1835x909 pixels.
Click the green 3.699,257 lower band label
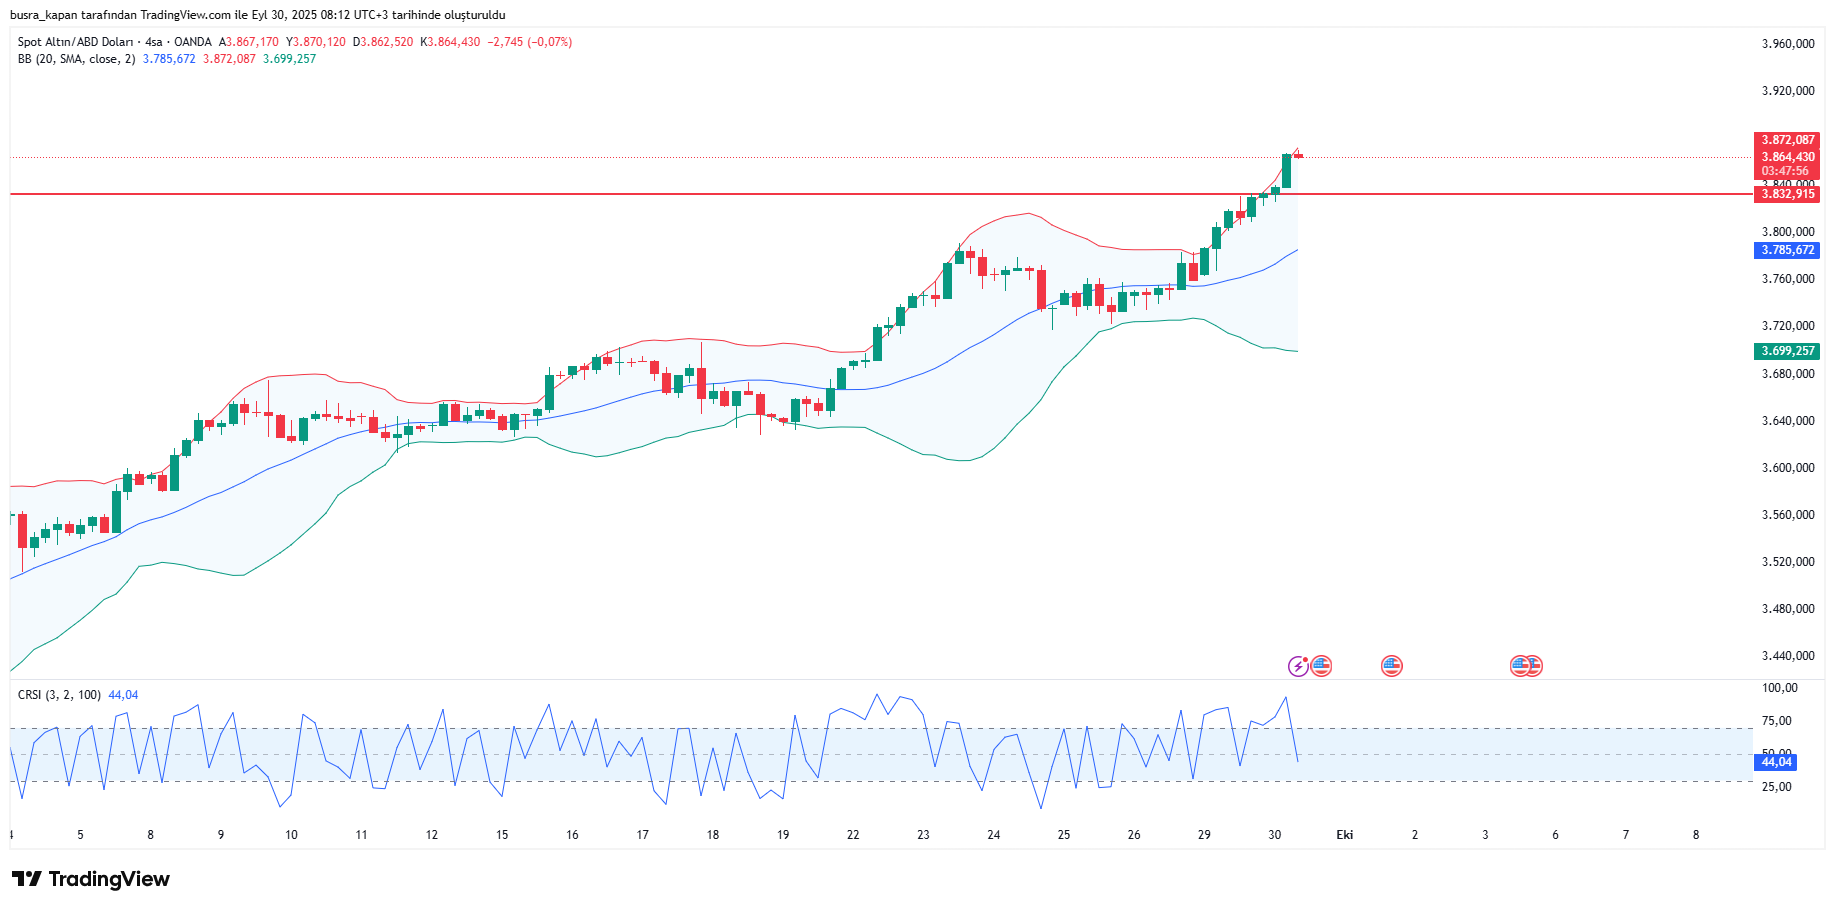1787,351
